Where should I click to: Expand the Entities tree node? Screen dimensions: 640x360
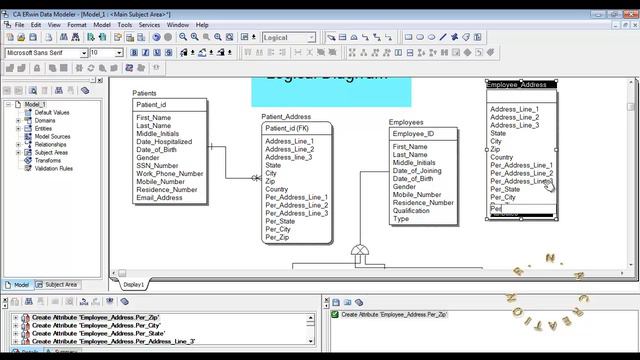(x=18, y=129)
